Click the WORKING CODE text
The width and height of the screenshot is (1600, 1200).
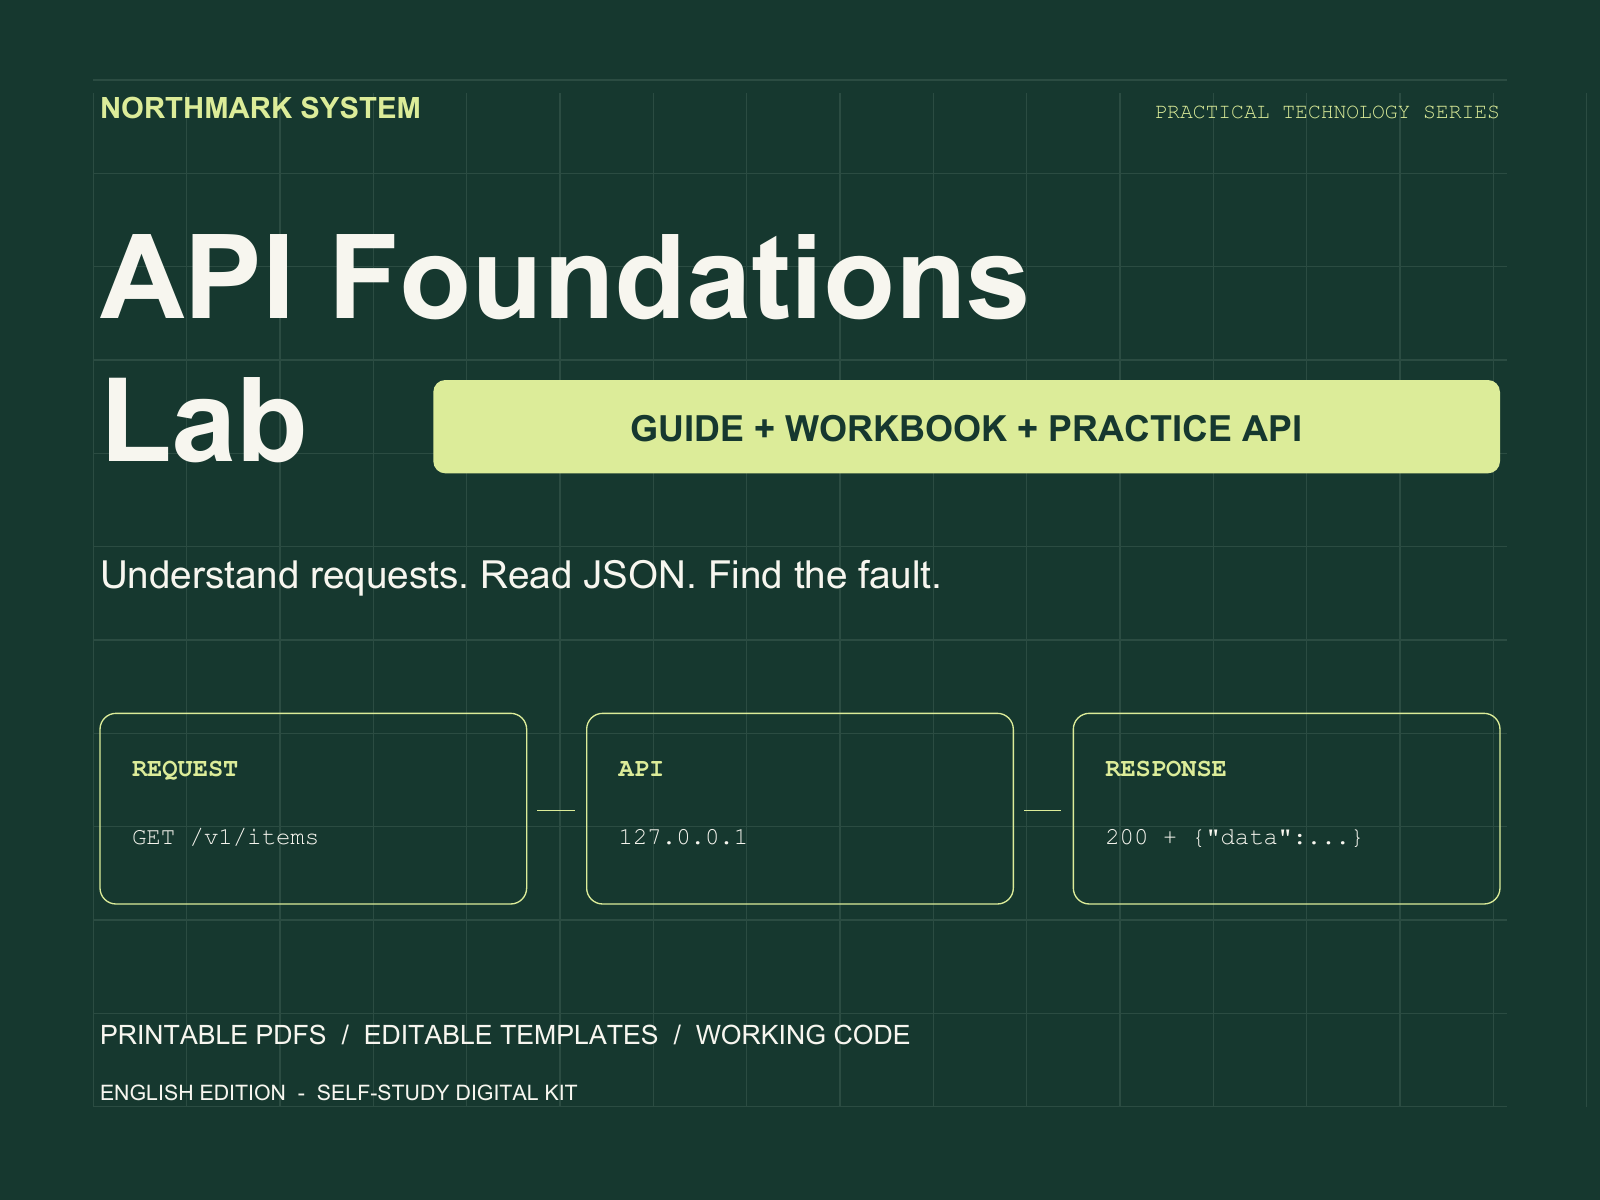(803, 1035)
